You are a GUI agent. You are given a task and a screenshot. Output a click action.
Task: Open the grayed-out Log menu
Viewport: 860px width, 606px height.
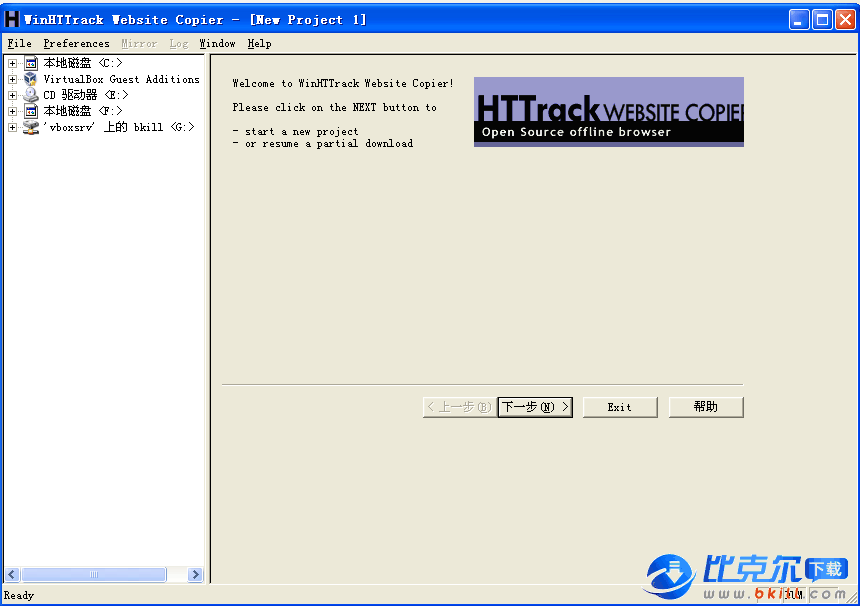click(179, 43)
